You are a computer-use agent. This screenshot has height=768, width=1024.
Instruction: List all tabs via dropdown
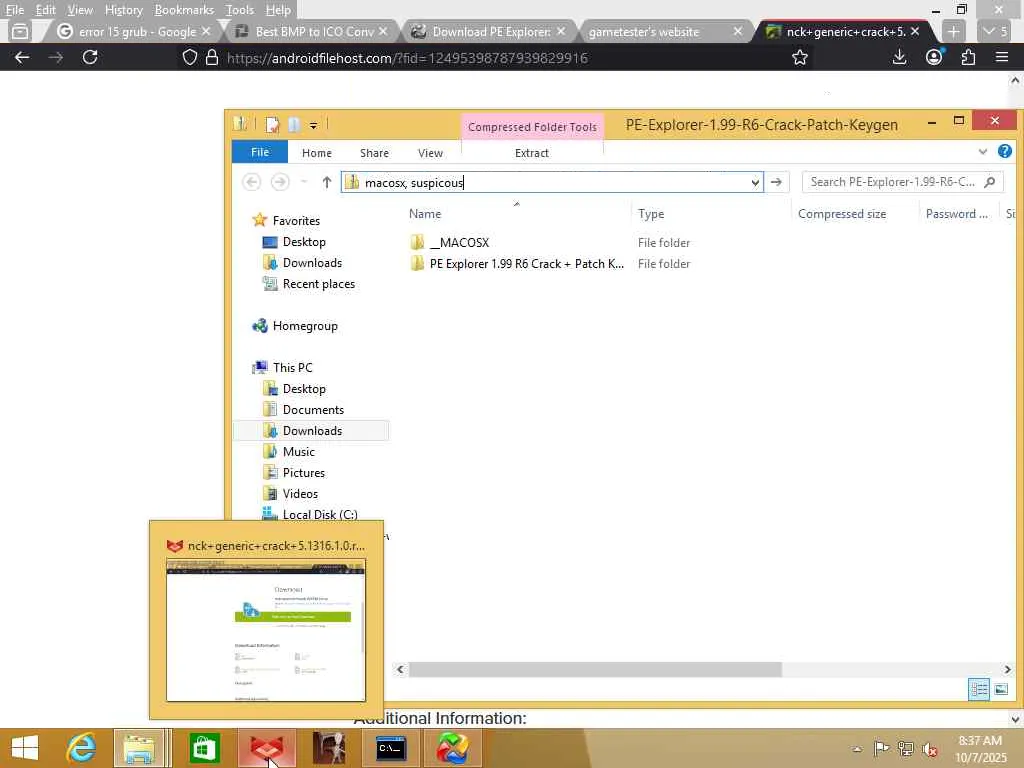point(996,31)
